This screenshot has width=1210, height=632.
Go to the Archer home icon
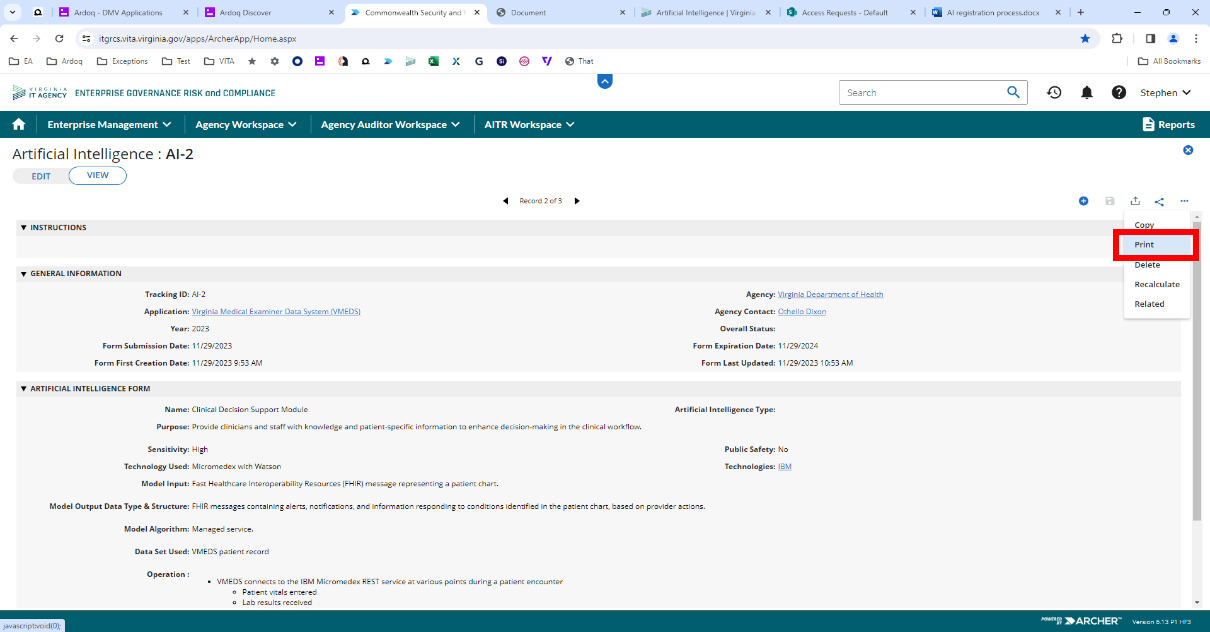[x=18, y=125]
